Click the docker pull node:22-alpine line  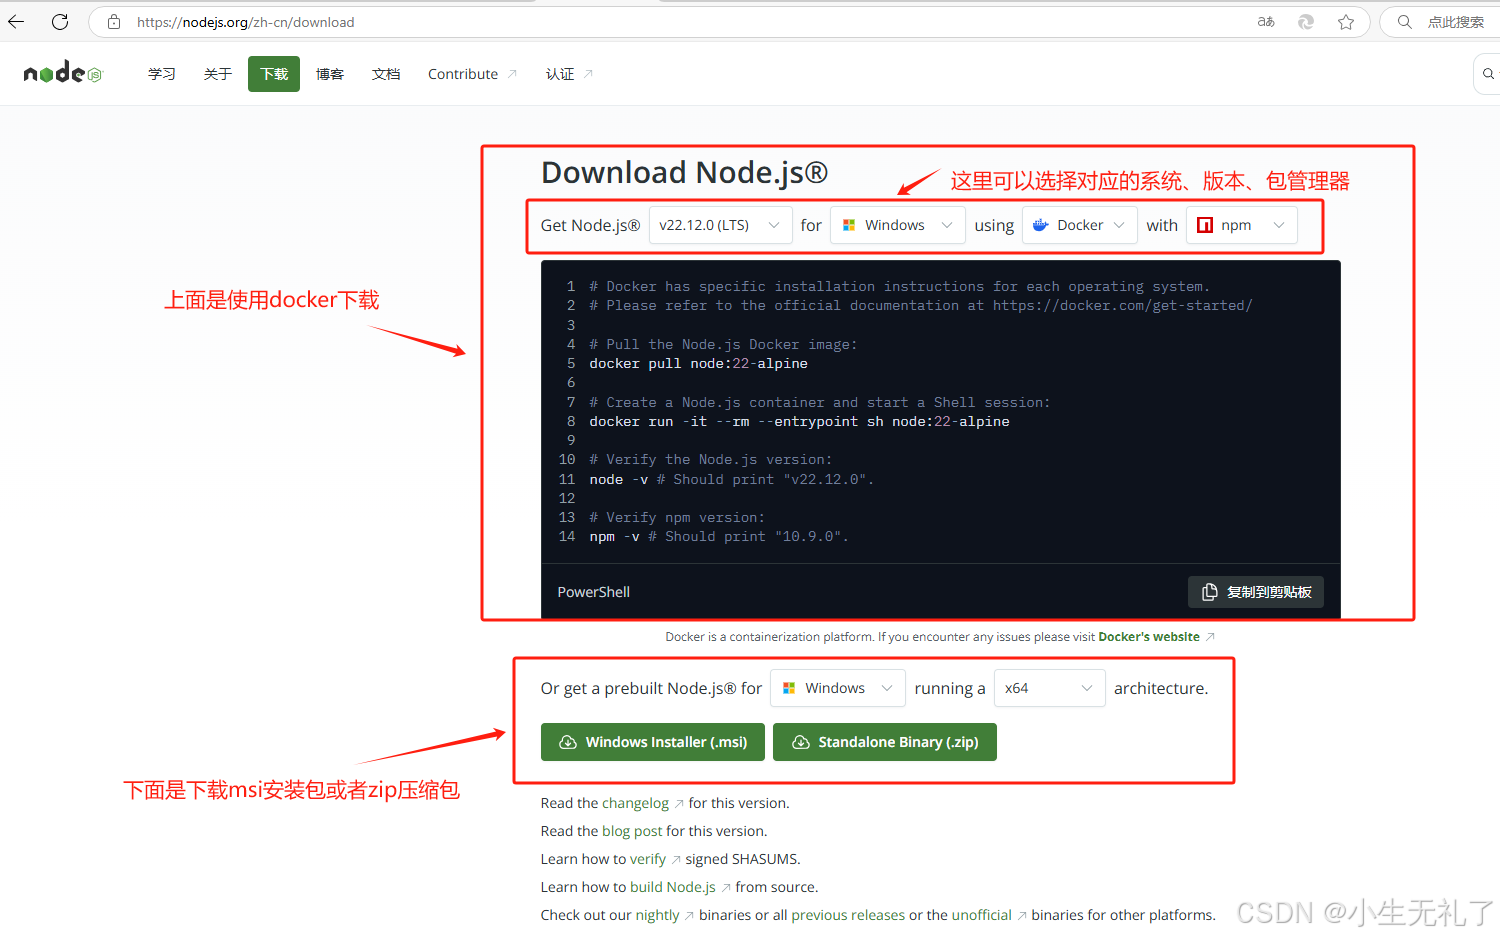pyautogui.click(x=698, y=364)
